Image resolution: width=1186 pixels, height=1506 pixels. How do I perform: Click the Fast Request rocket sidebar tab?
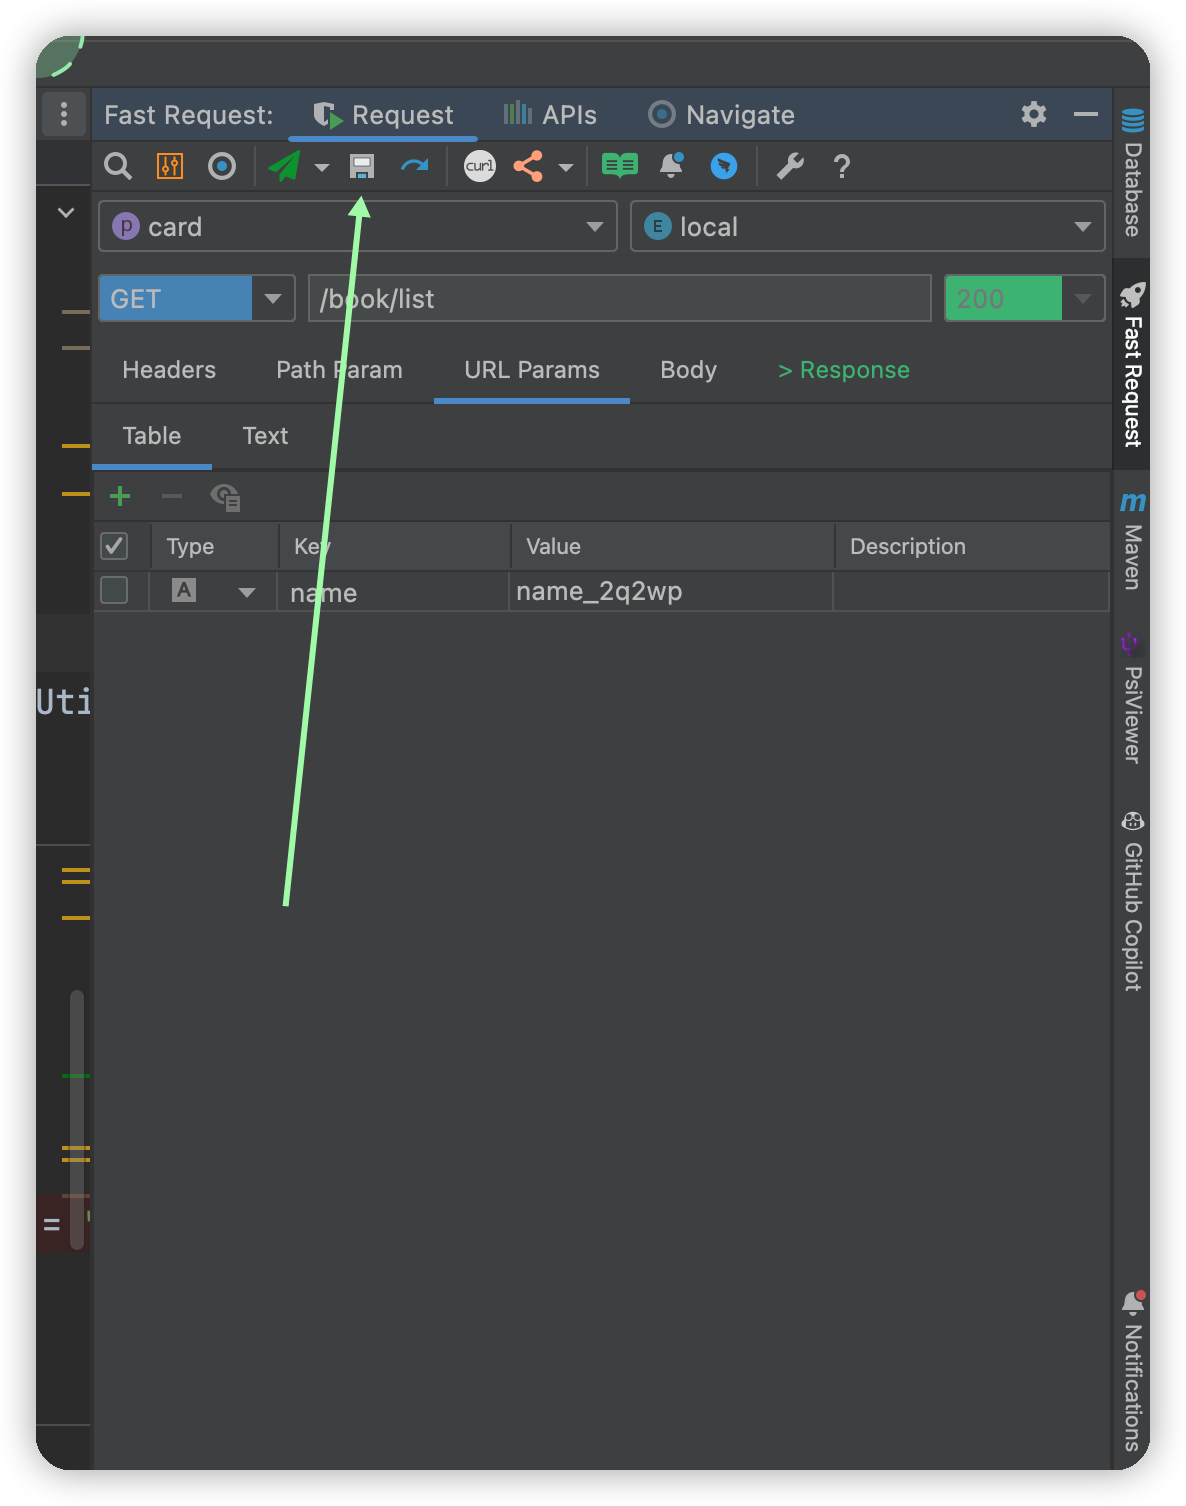point(1132,364)
